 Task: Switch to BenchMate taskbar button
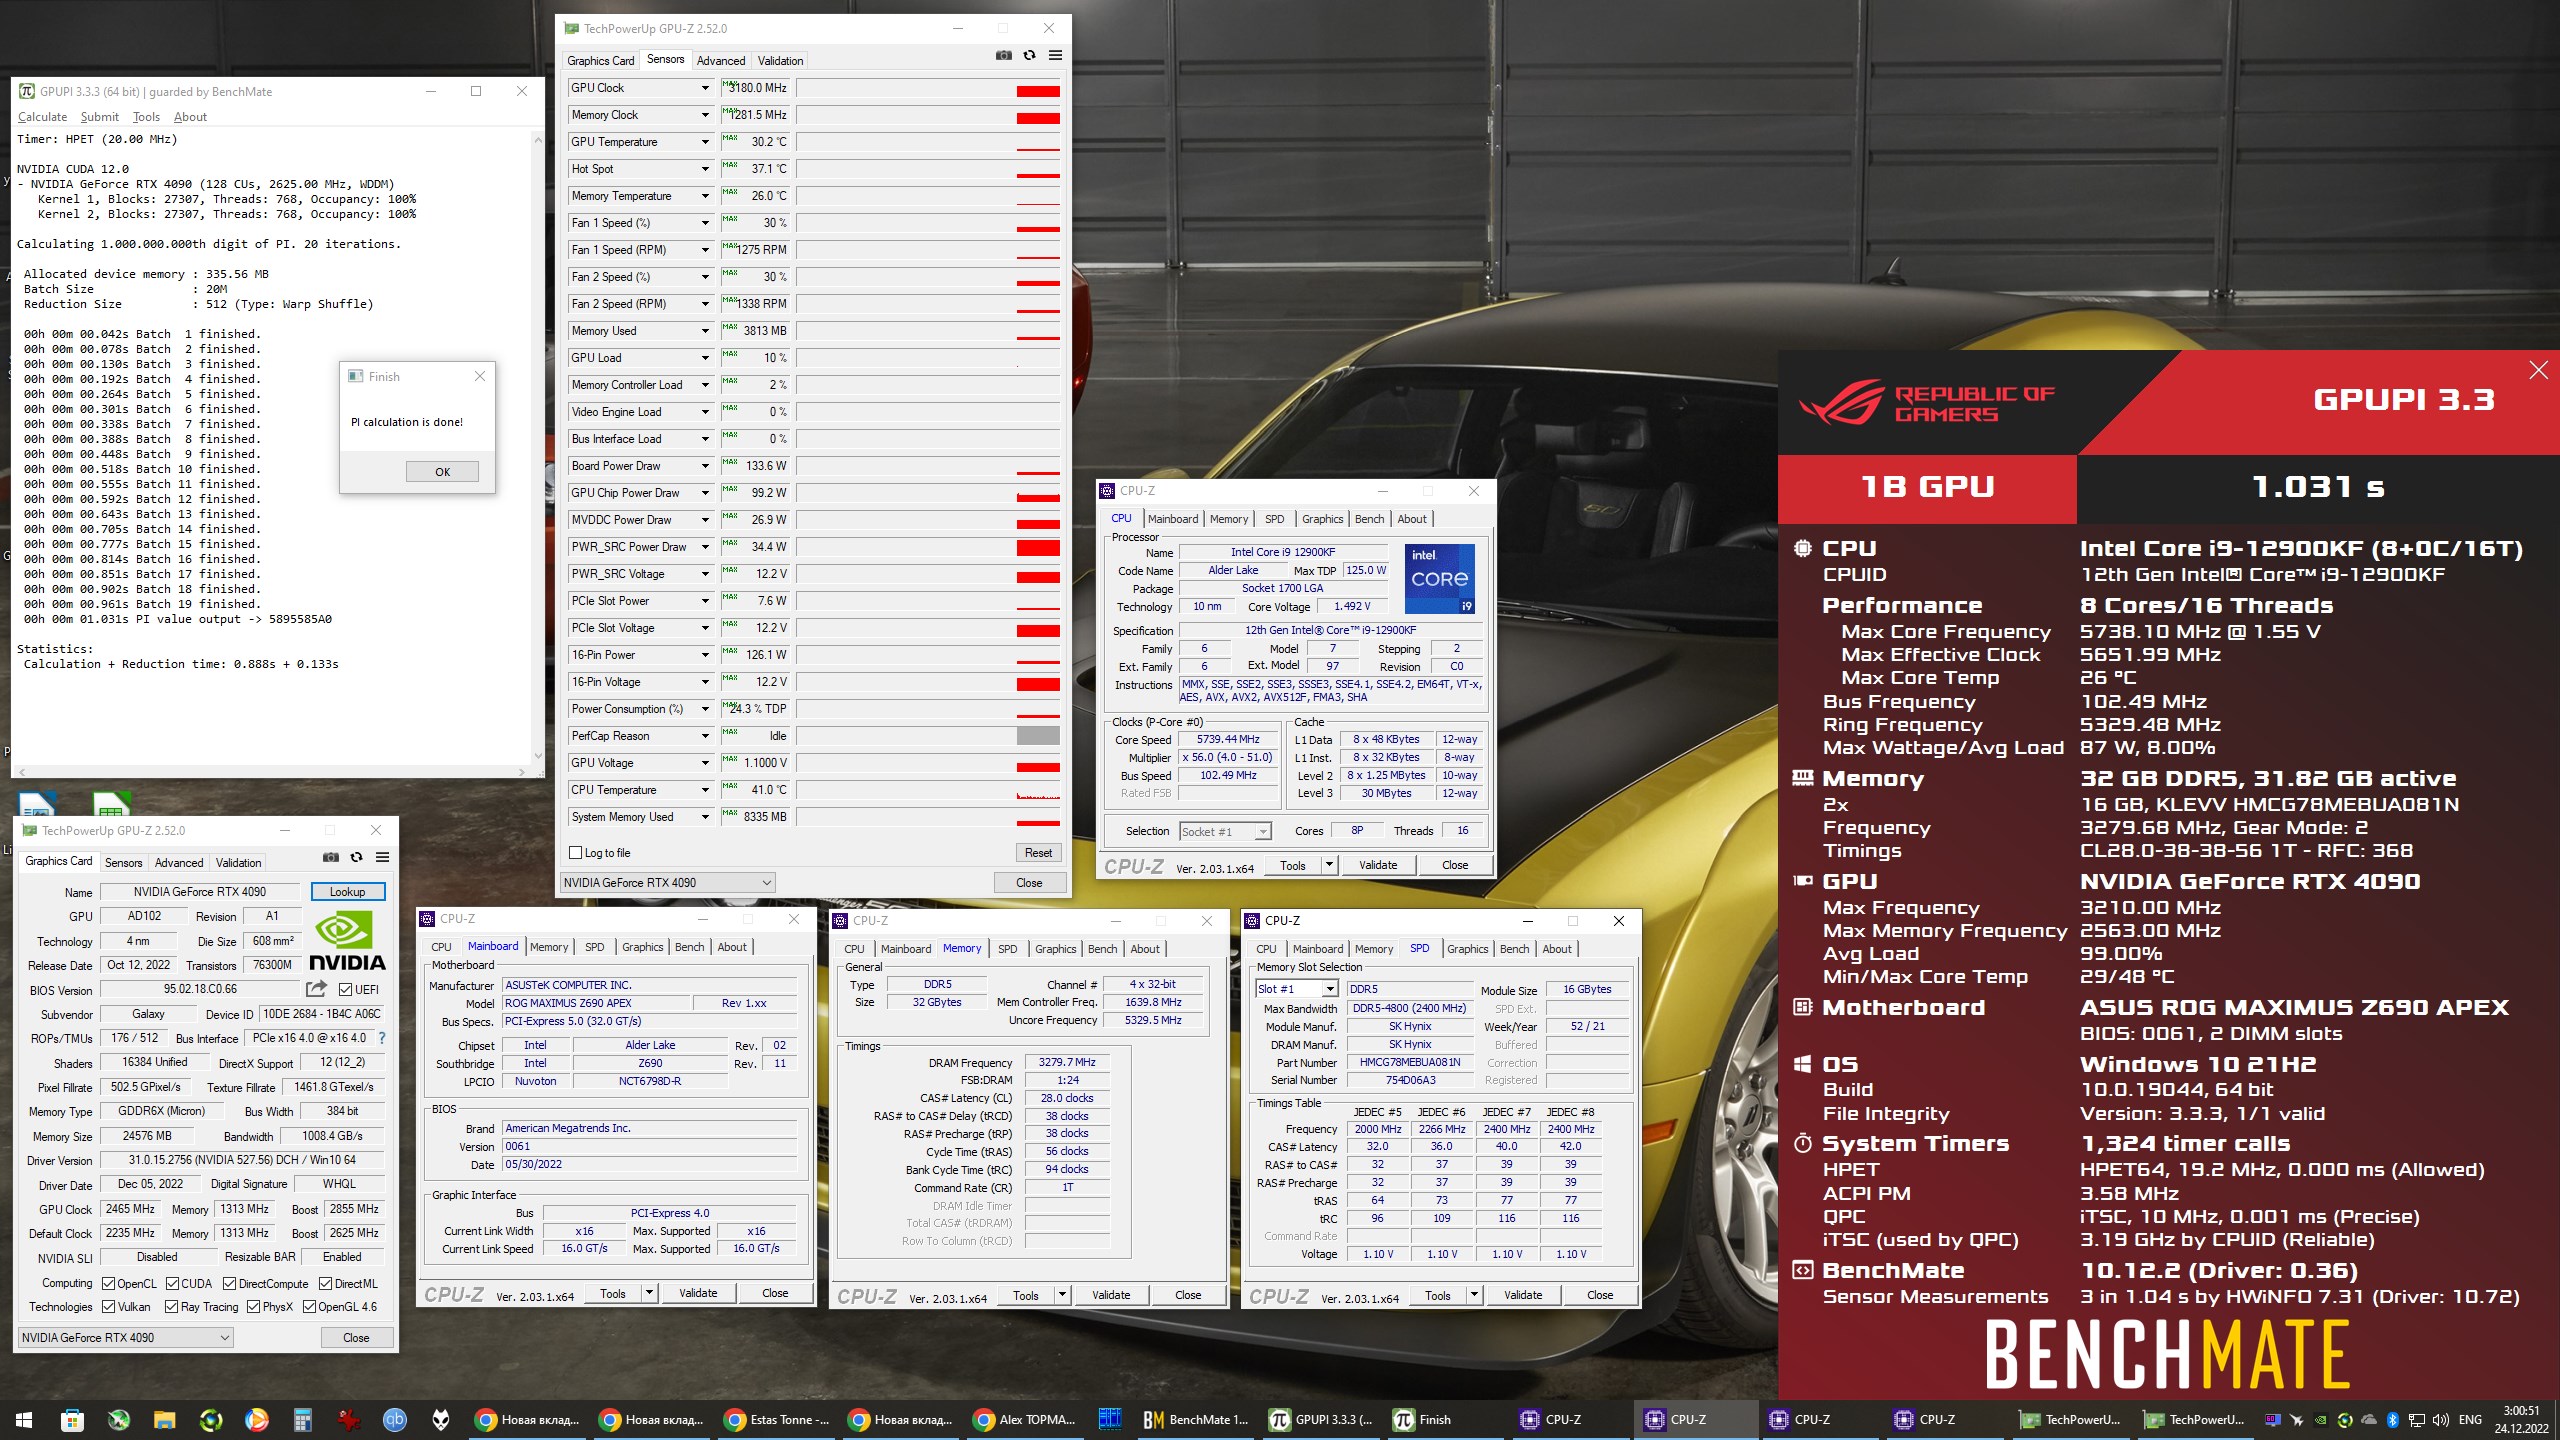(1196, 1419)
